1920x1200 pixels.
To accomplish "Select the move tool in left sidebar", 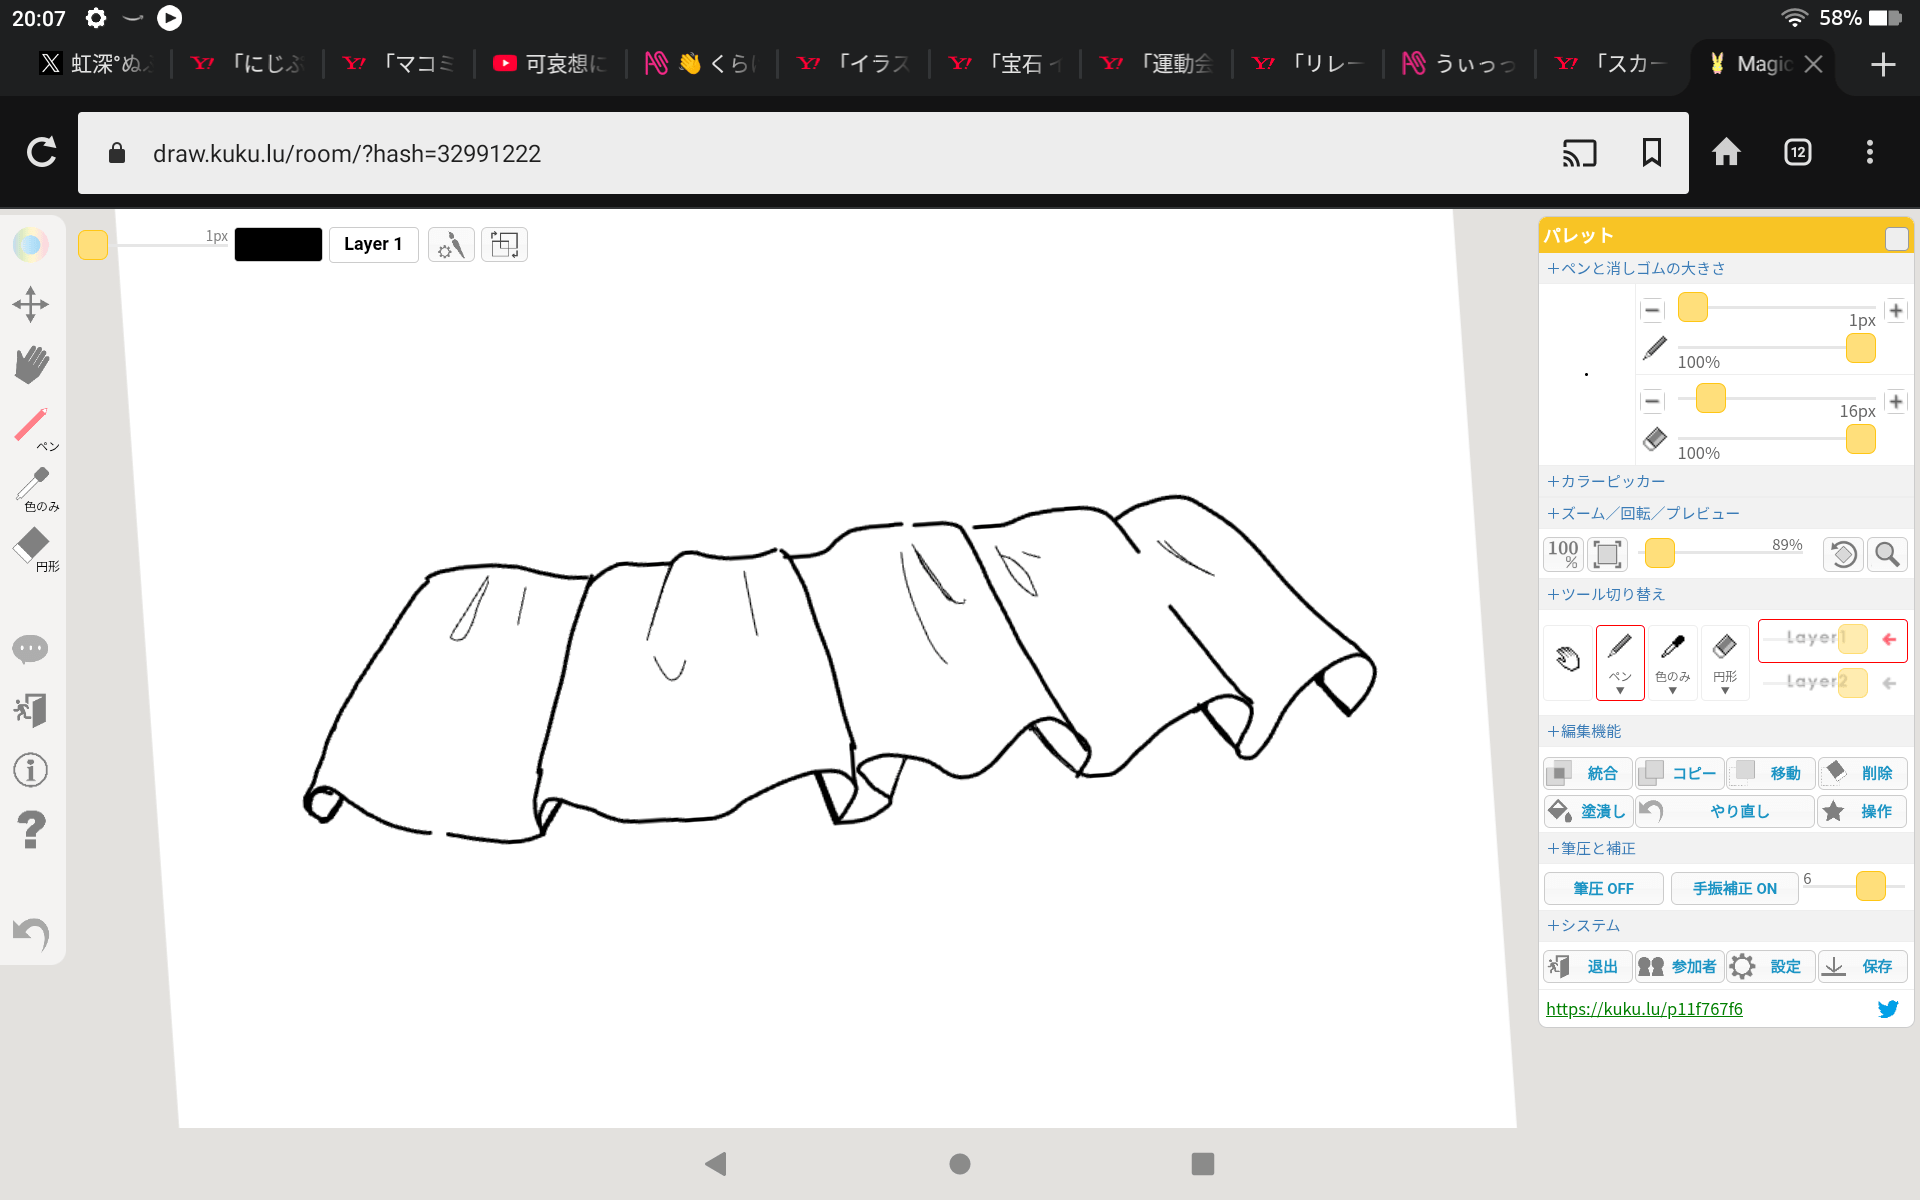I will [31, 304].
